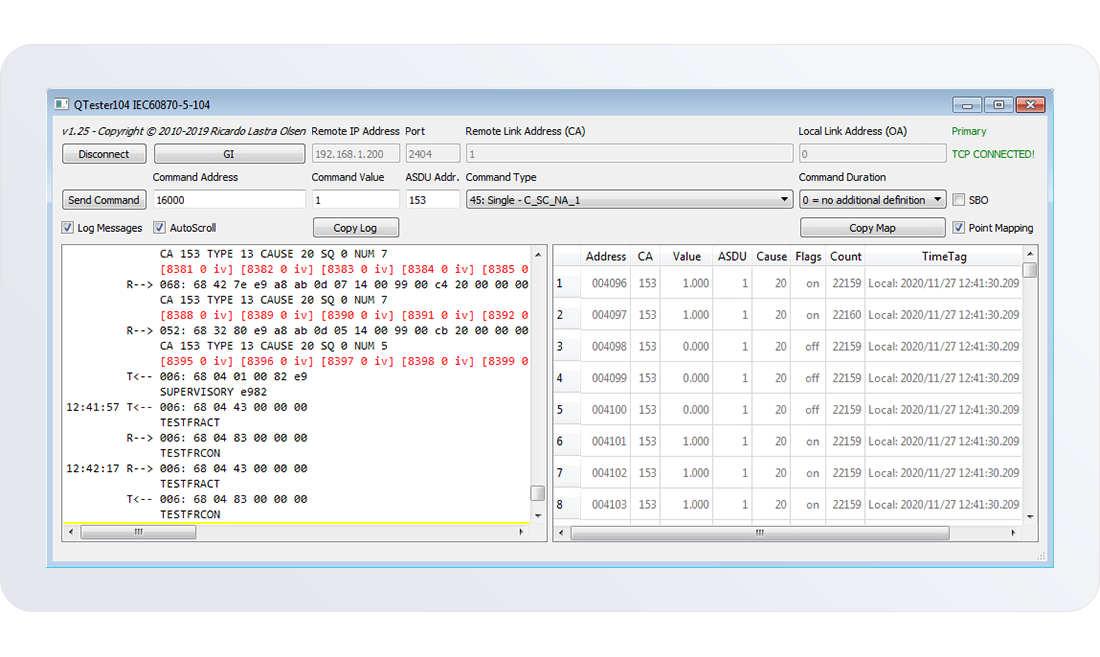The width and height of the screenshot is (1100, 657).
Task: Click the Command Value field
Action: pyautogui.click(x=355, y=200)
